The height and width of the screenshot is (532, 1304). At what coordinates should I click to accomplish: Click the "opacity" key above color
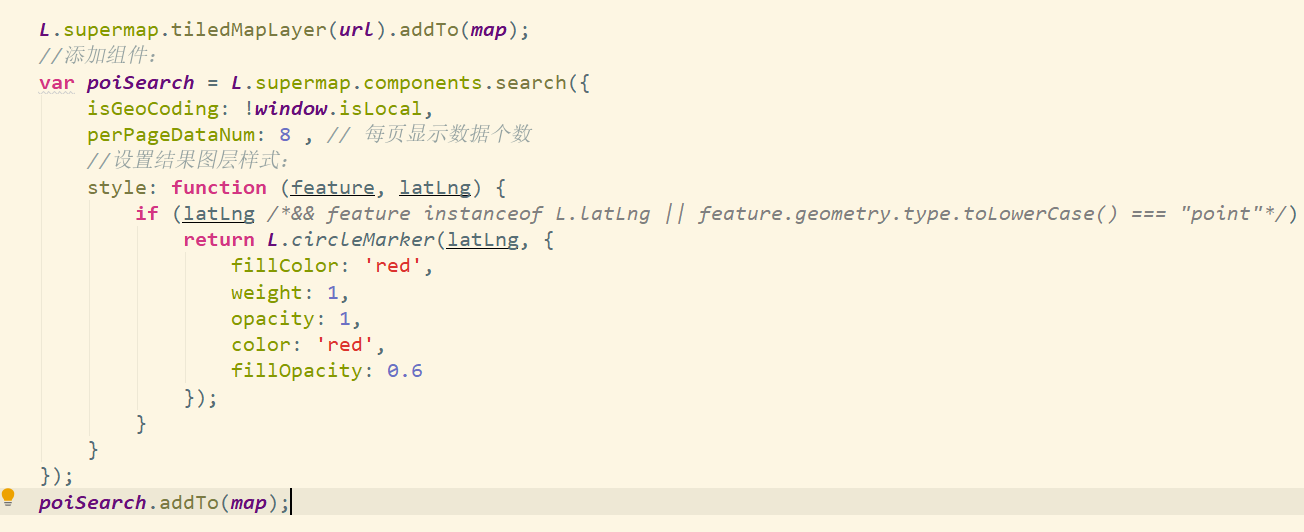(x=272, y=318)
